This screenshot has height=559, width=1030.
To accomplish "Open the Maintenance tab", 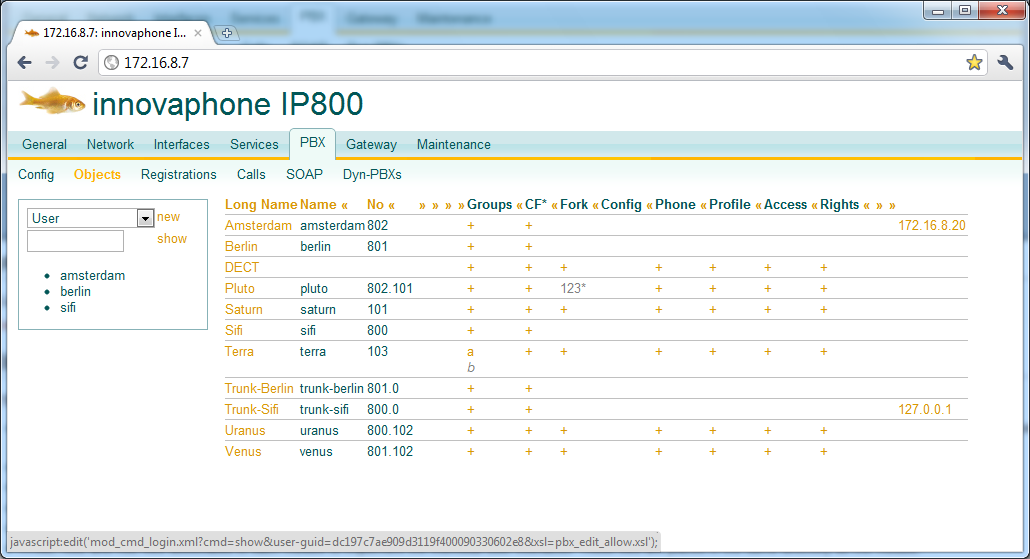I will (x=453, y=145).
